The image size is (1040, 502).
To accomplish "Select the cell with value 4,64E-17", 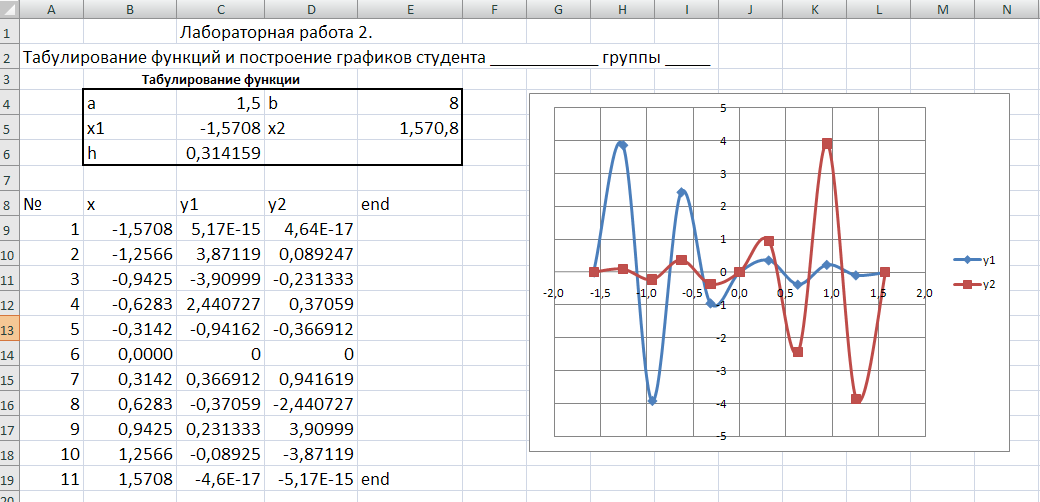I will [x=310, y=229].
